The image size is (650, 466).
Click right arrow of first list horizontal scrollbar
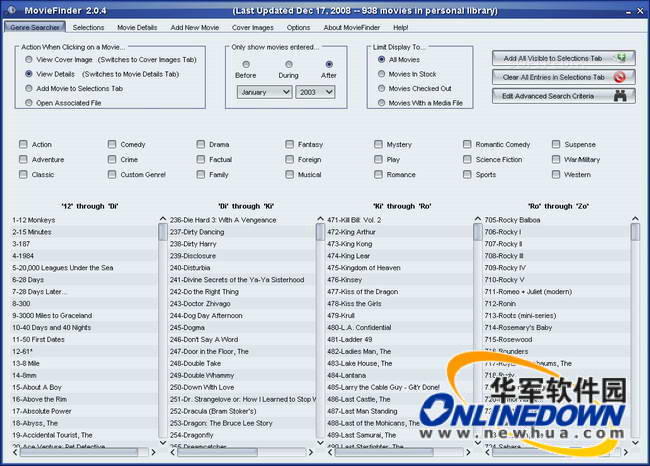pos(153,452)
